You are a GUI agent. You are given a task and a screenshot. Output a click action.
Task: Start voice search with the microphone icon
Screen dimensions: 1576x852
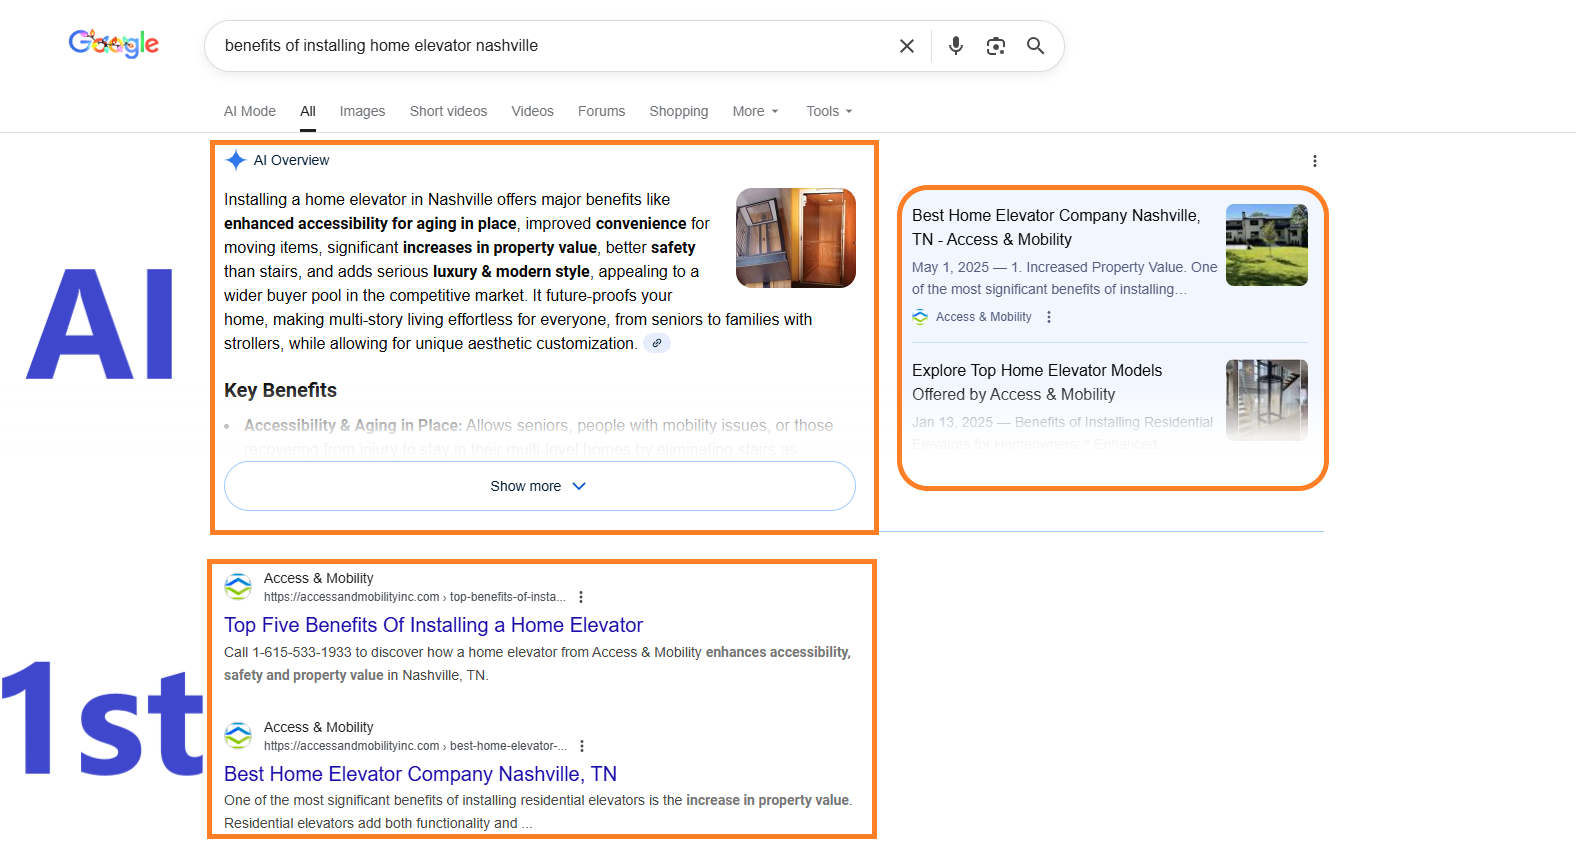956,46
